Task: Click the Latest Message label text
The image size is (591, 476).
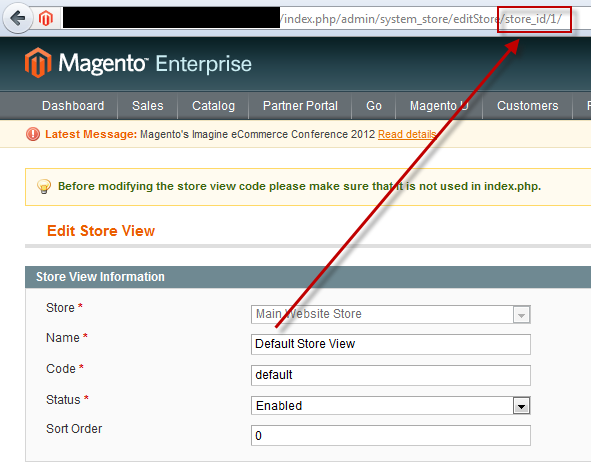Action: tap(91, 134)
